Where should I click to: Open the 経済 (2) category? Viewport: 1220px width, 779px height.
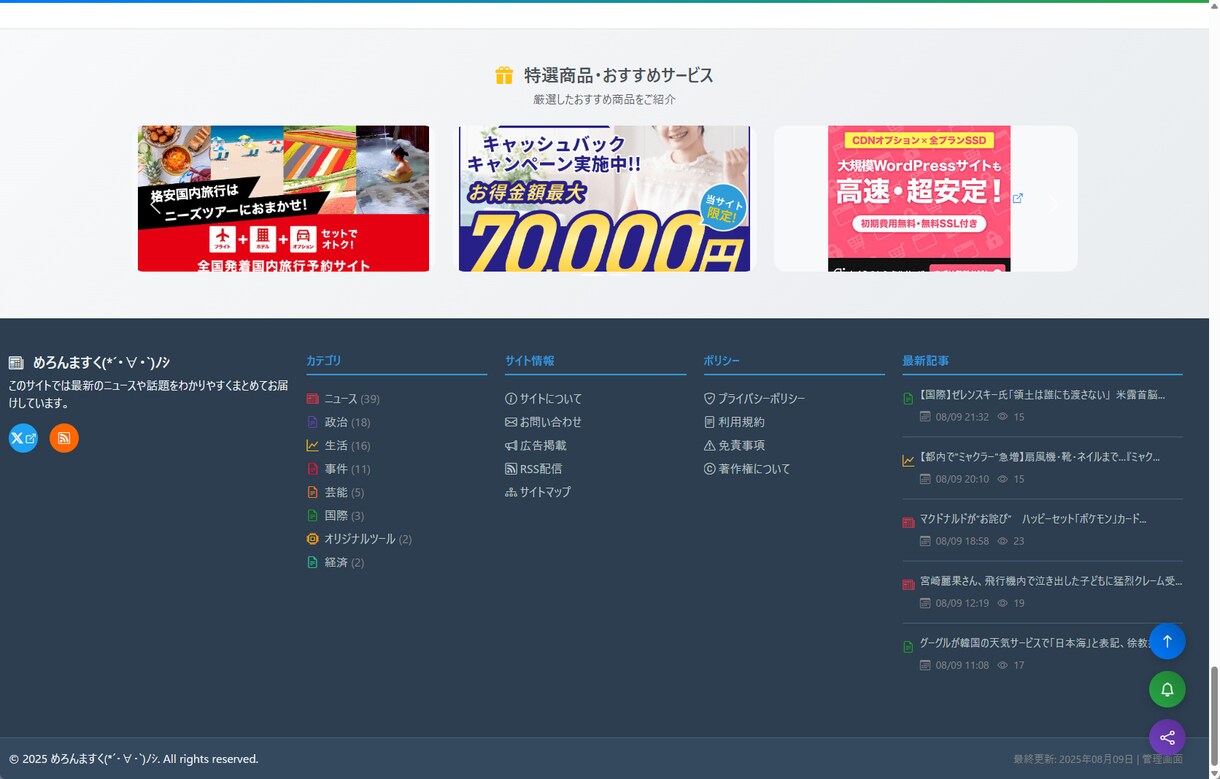coord(335,562)
